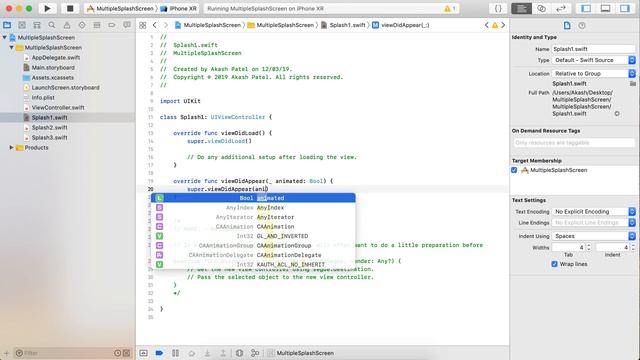
Task: Edit the Name field Splash1.swift
Action: 593,49
